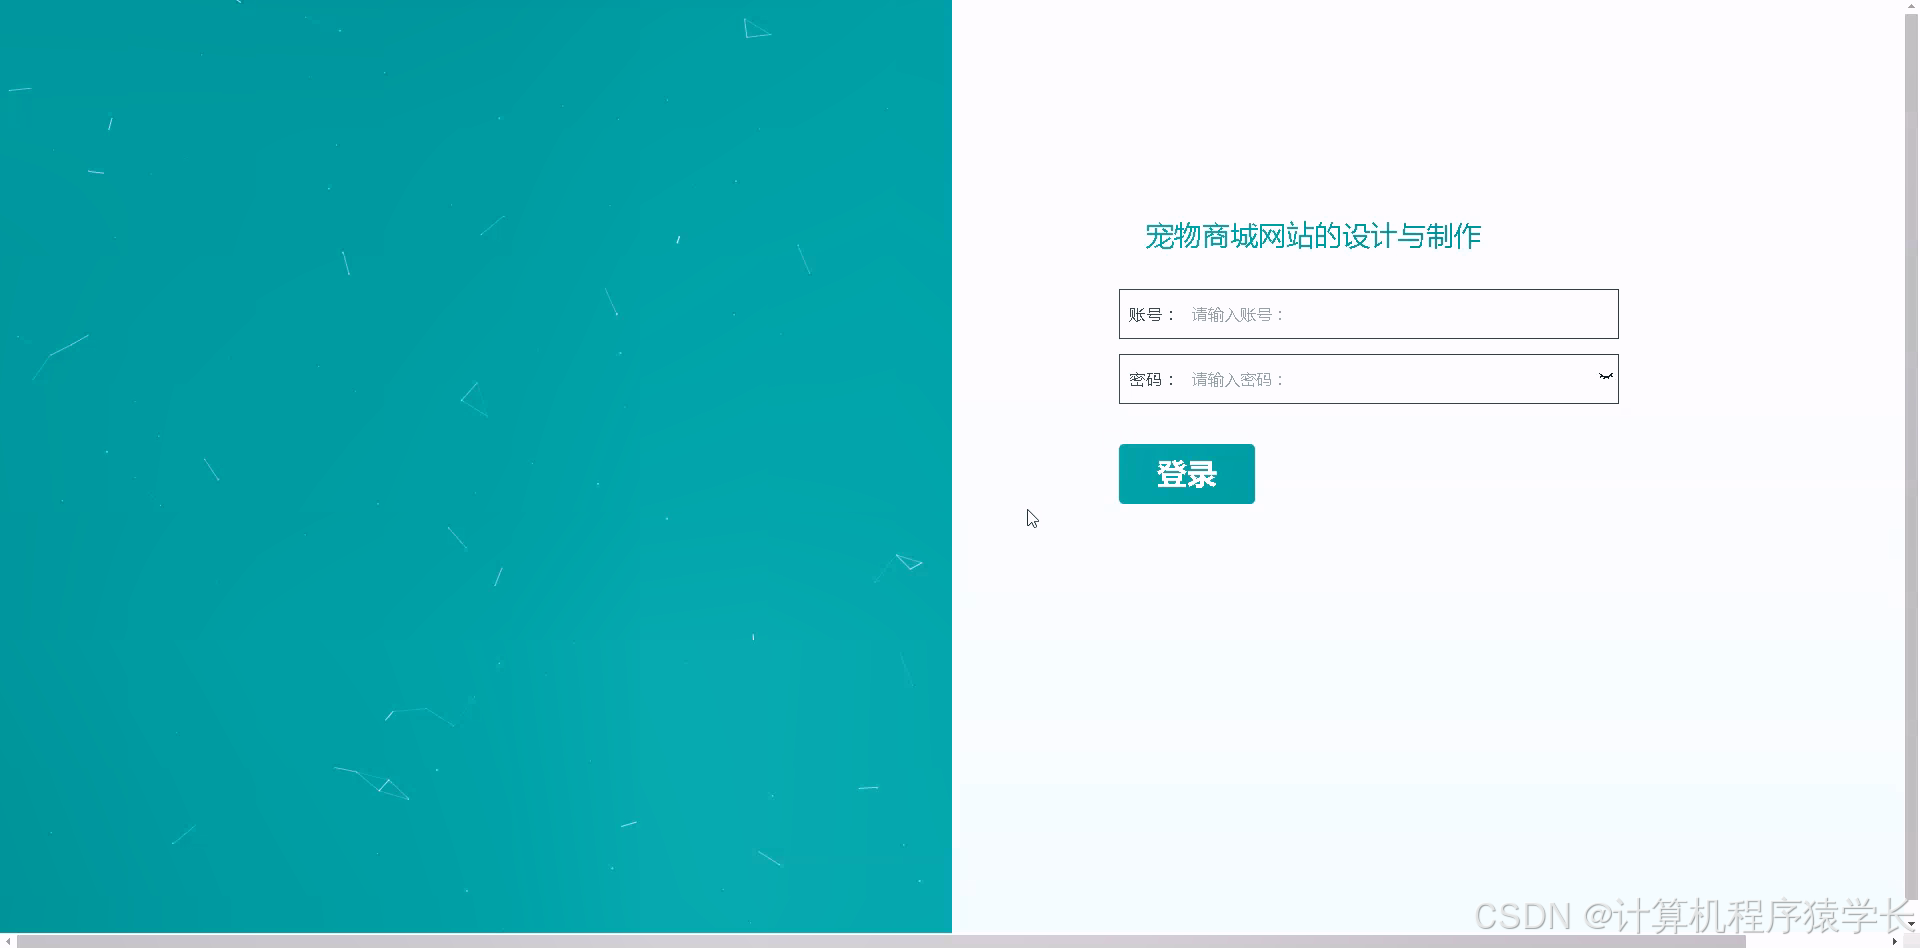
Task: Click the horizontal scrollbar left arrow
Action: point(8,941)
